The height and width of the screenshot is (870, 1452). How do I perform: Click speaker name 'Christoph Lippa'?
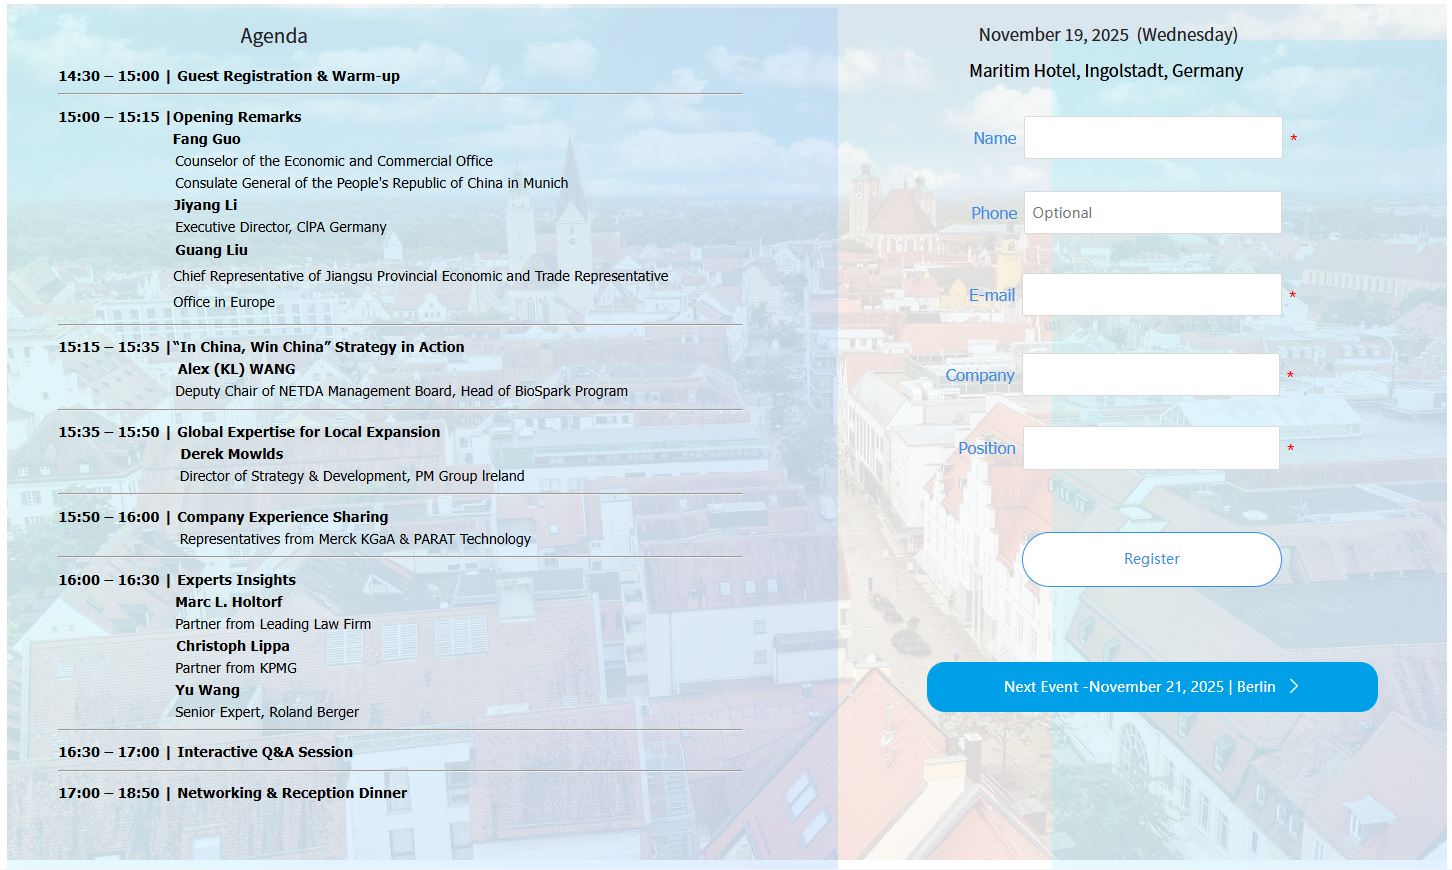(233, 646)
